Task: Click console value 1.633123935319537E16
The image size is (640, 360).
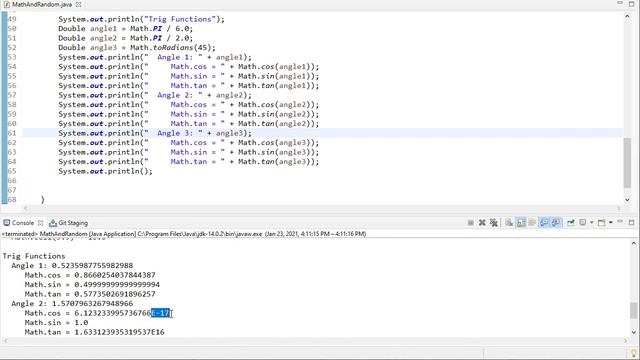Action: pos(119,332)
